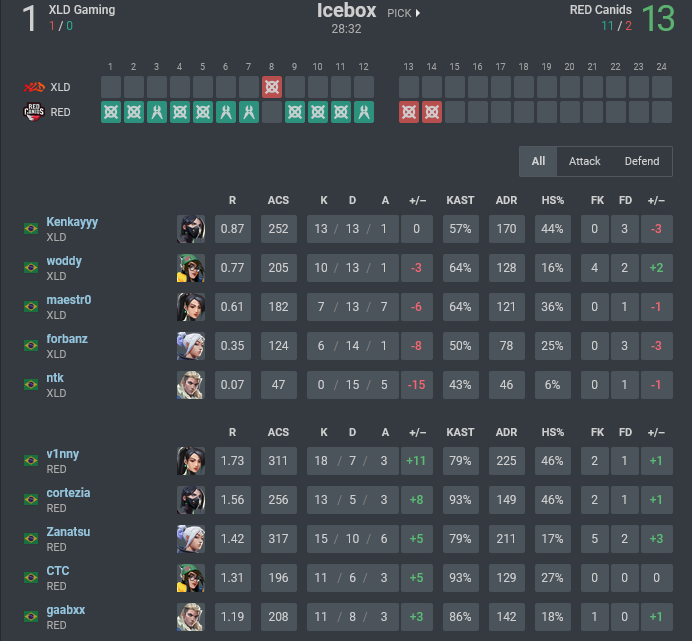The image size is (692, 641).
Task: Click ntk's Sova agent portrait
Action: [x=191, y=385]
